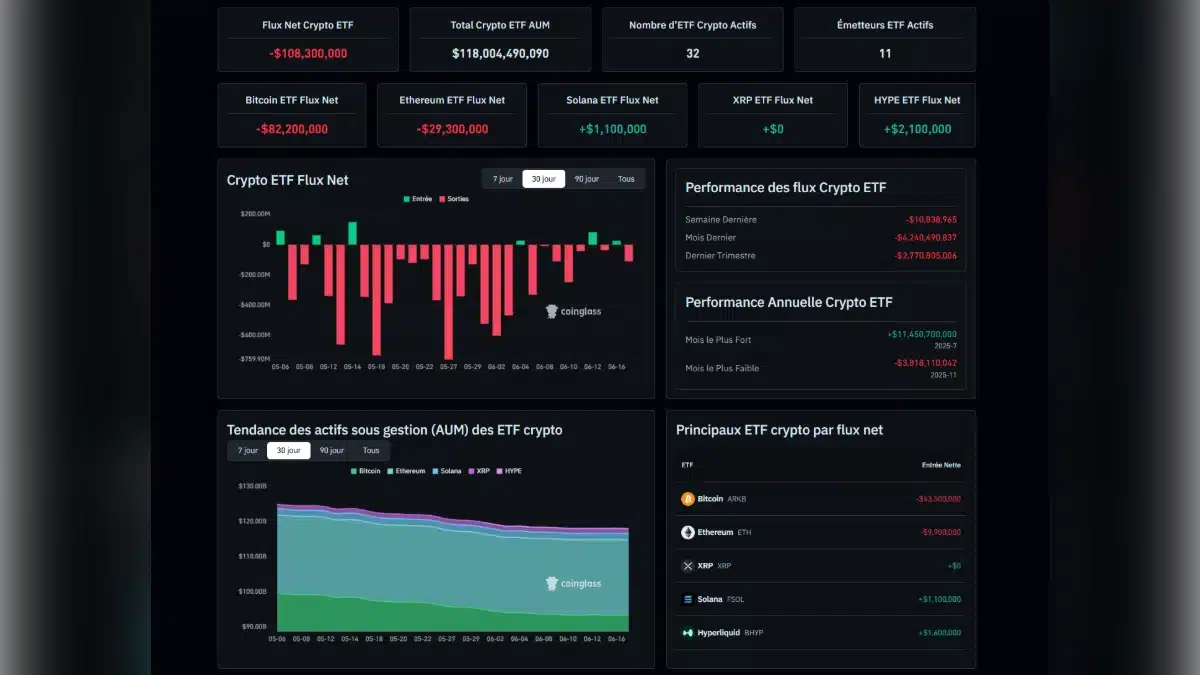The height and width of the screenshot is (675, 1200).
Task: Click the XRP coin icon in ETF list
Action: (688, 566)
